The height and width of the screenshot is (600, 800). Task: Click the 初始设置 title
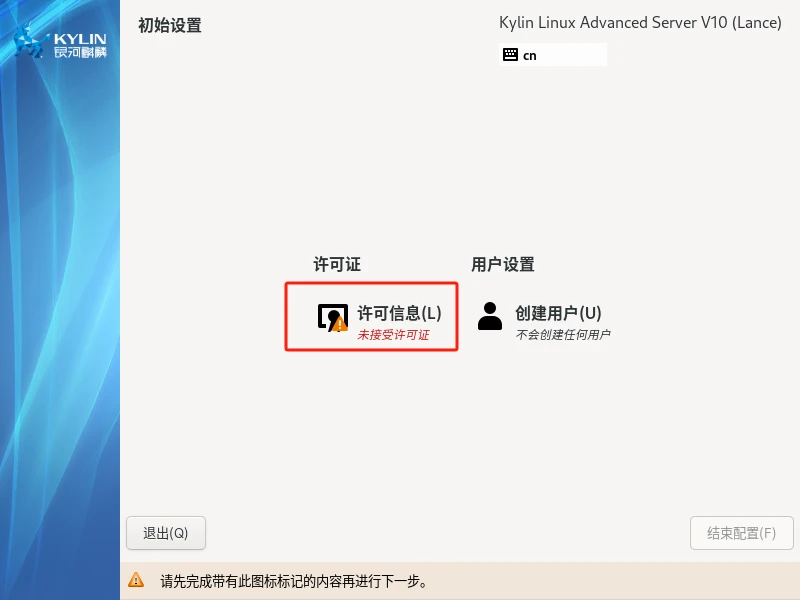(x=170, y=26)
